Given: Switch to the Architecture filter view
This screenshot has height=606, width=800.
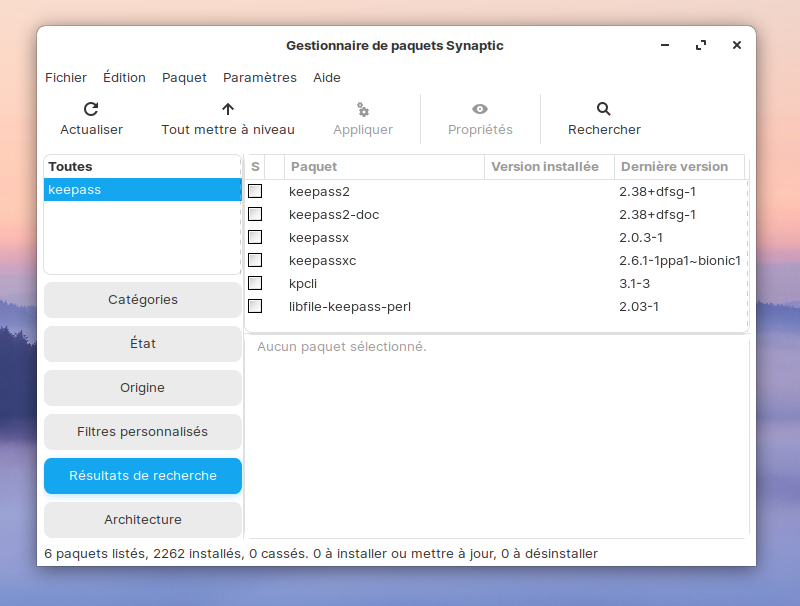Looking at the screenshot, I should pyautogui.click(x=143, y=520).
